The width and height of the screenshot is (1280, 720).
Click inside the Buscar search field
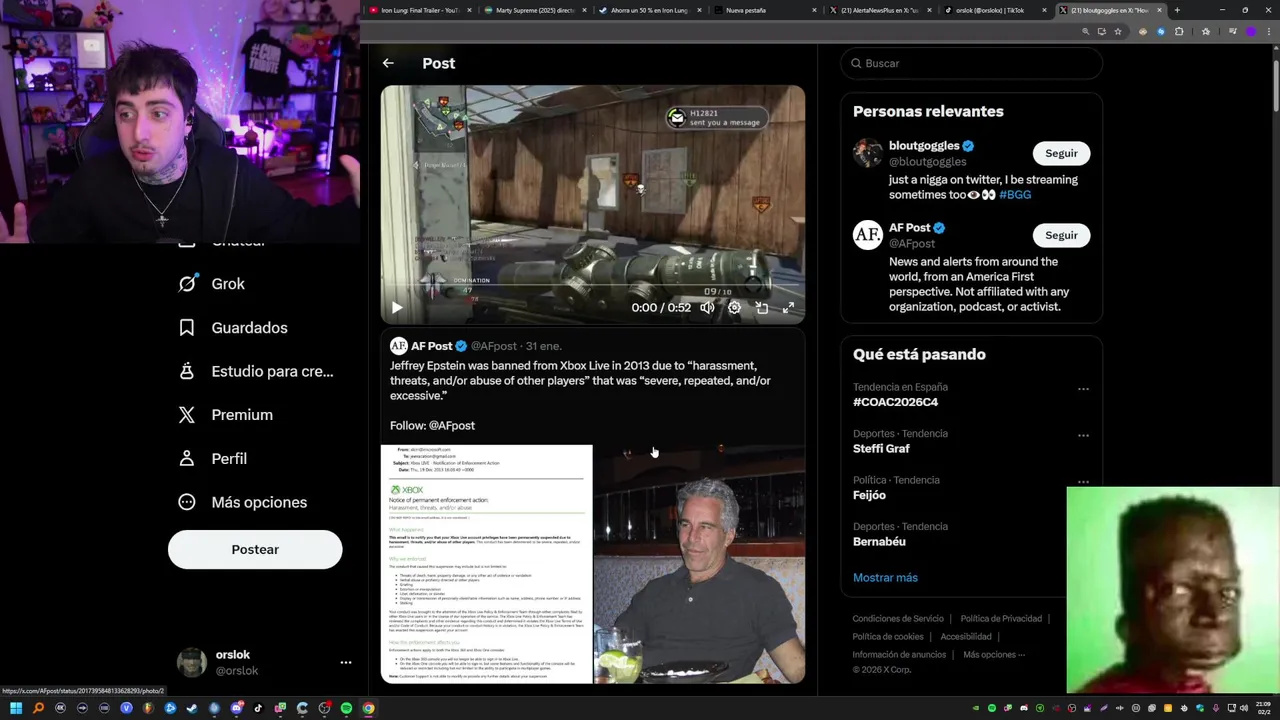[971, 63]
